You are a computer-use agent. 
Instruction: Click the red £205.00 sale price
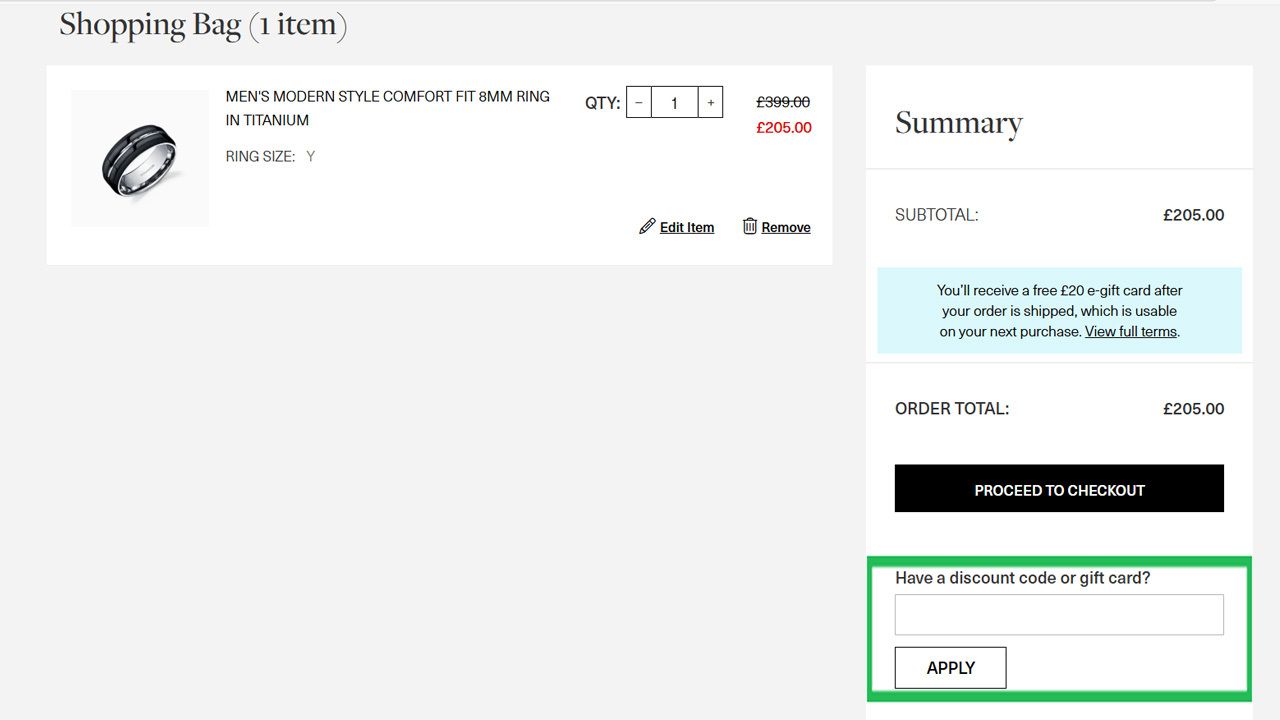coord(784,127)
